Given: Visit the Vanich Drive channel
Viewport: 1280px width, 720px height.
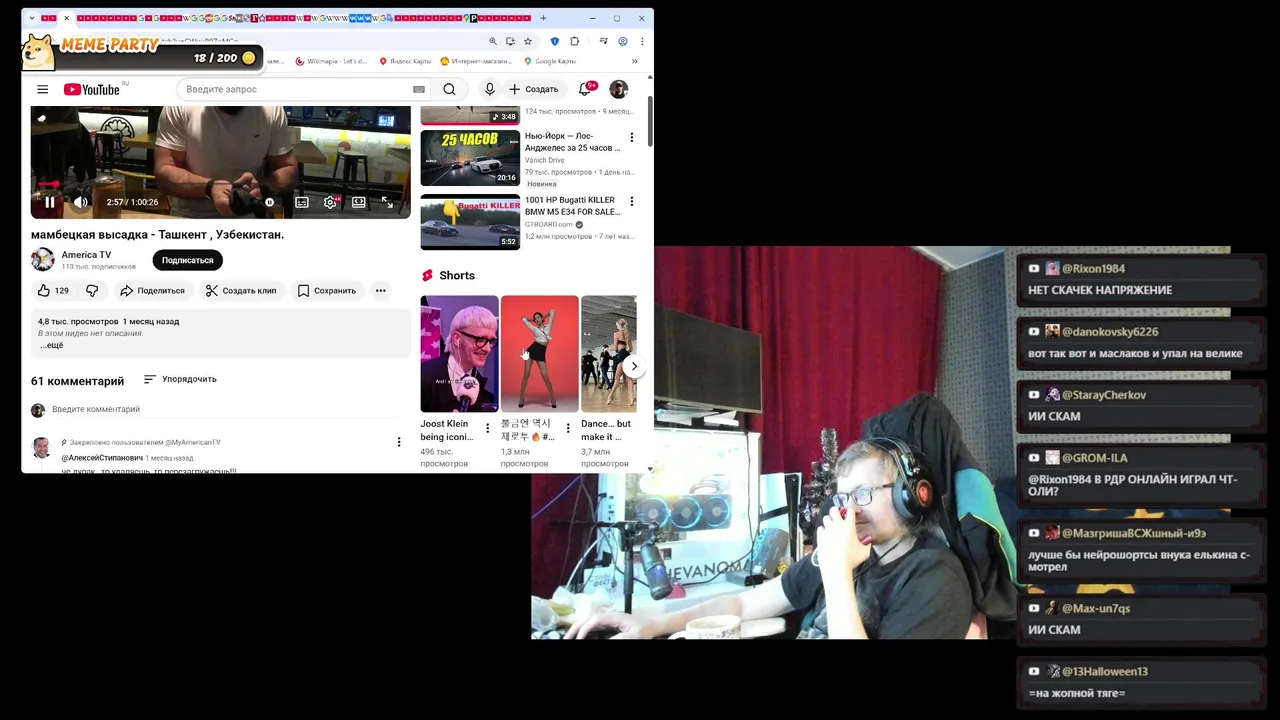Looking at the screenshot, I should point(545,160).
